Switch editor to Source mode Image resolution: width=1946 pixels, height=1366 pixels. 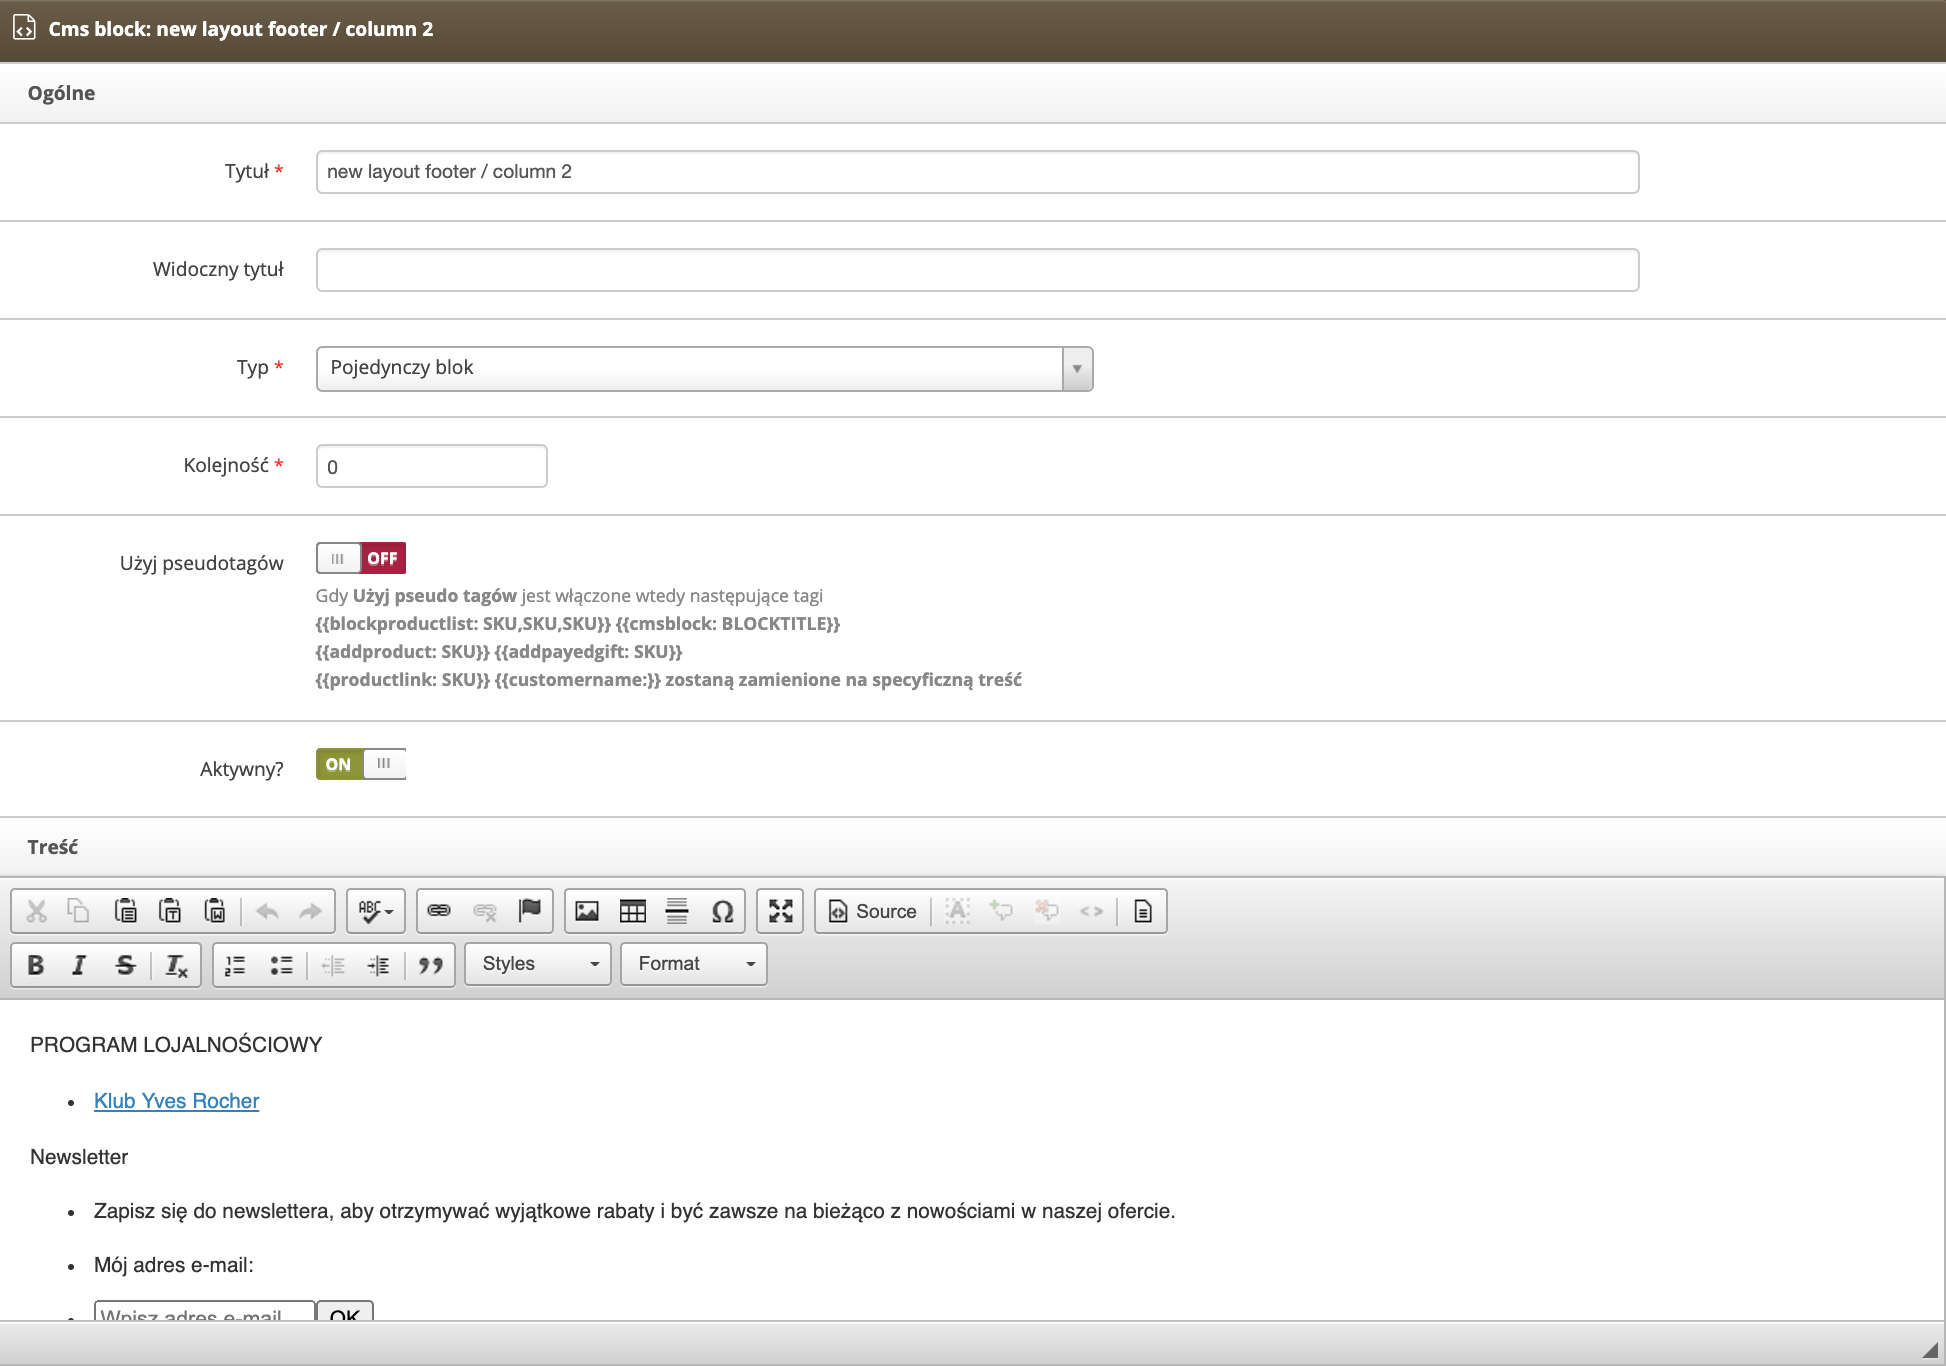point(873,911)
